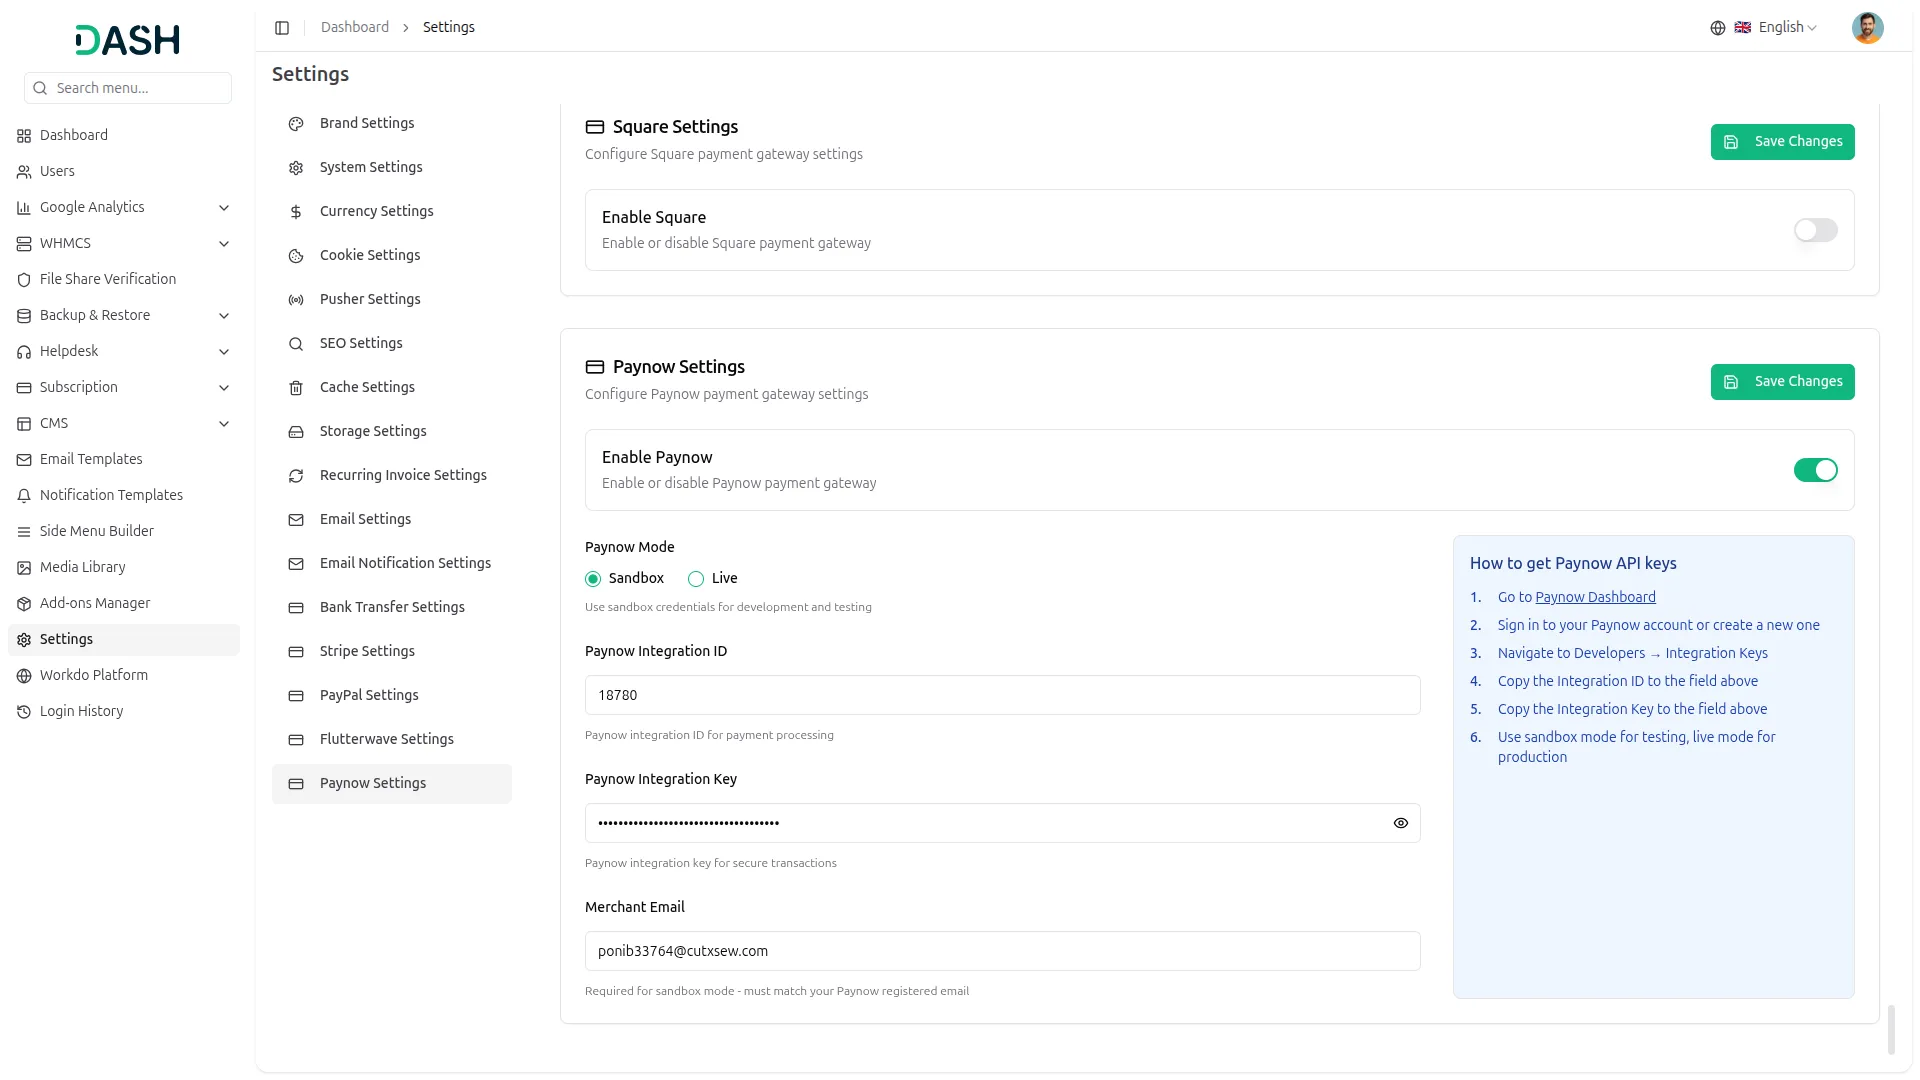Viewport: 1920px width, 1080px height.
Task: Click the Brand Settings palette icon
Action: [296, 124]
